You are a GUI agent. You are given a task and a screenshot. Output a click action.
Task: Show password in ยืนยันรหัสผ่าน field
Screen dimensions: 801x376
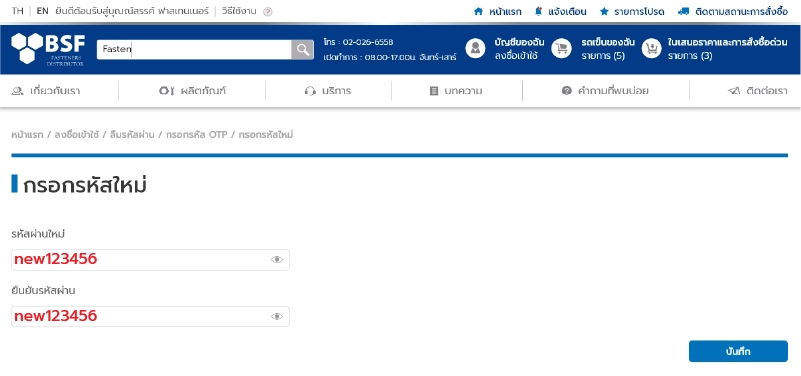pyautogui.click(x=277, y=316)
